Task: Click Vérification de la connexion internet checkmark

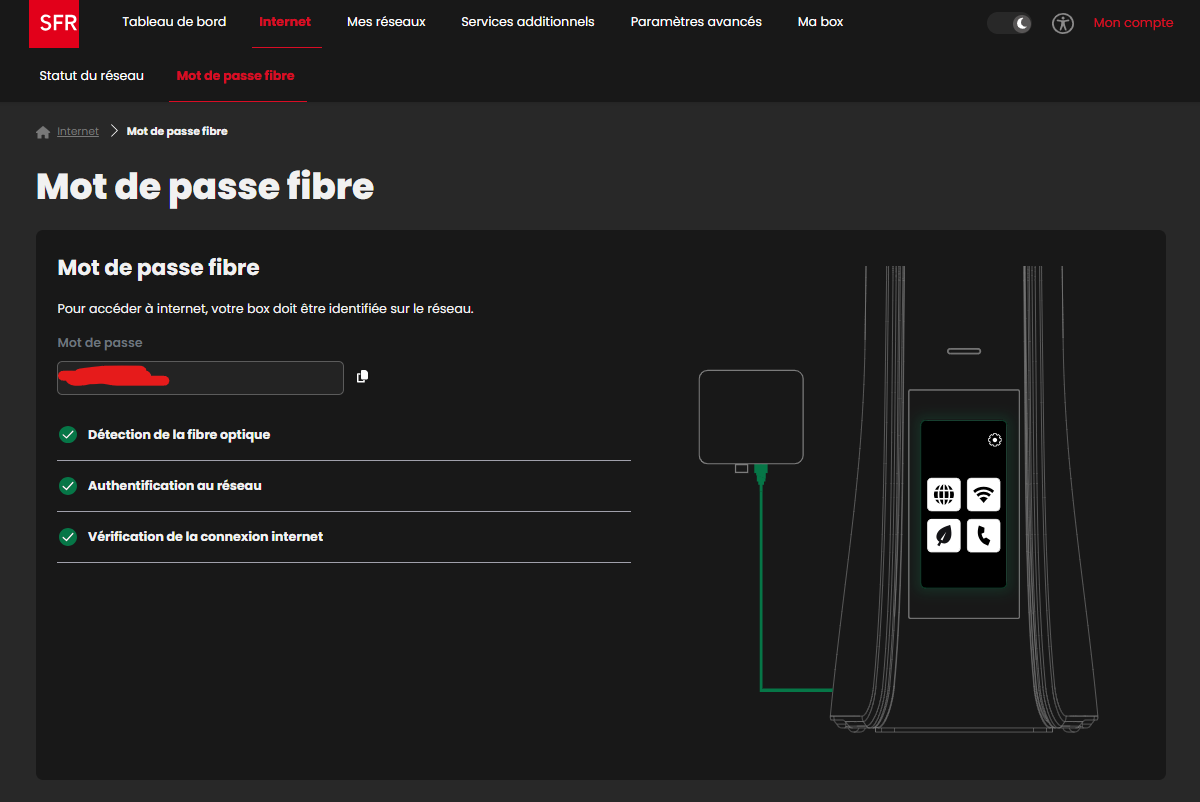Action: tap(68, 537)
